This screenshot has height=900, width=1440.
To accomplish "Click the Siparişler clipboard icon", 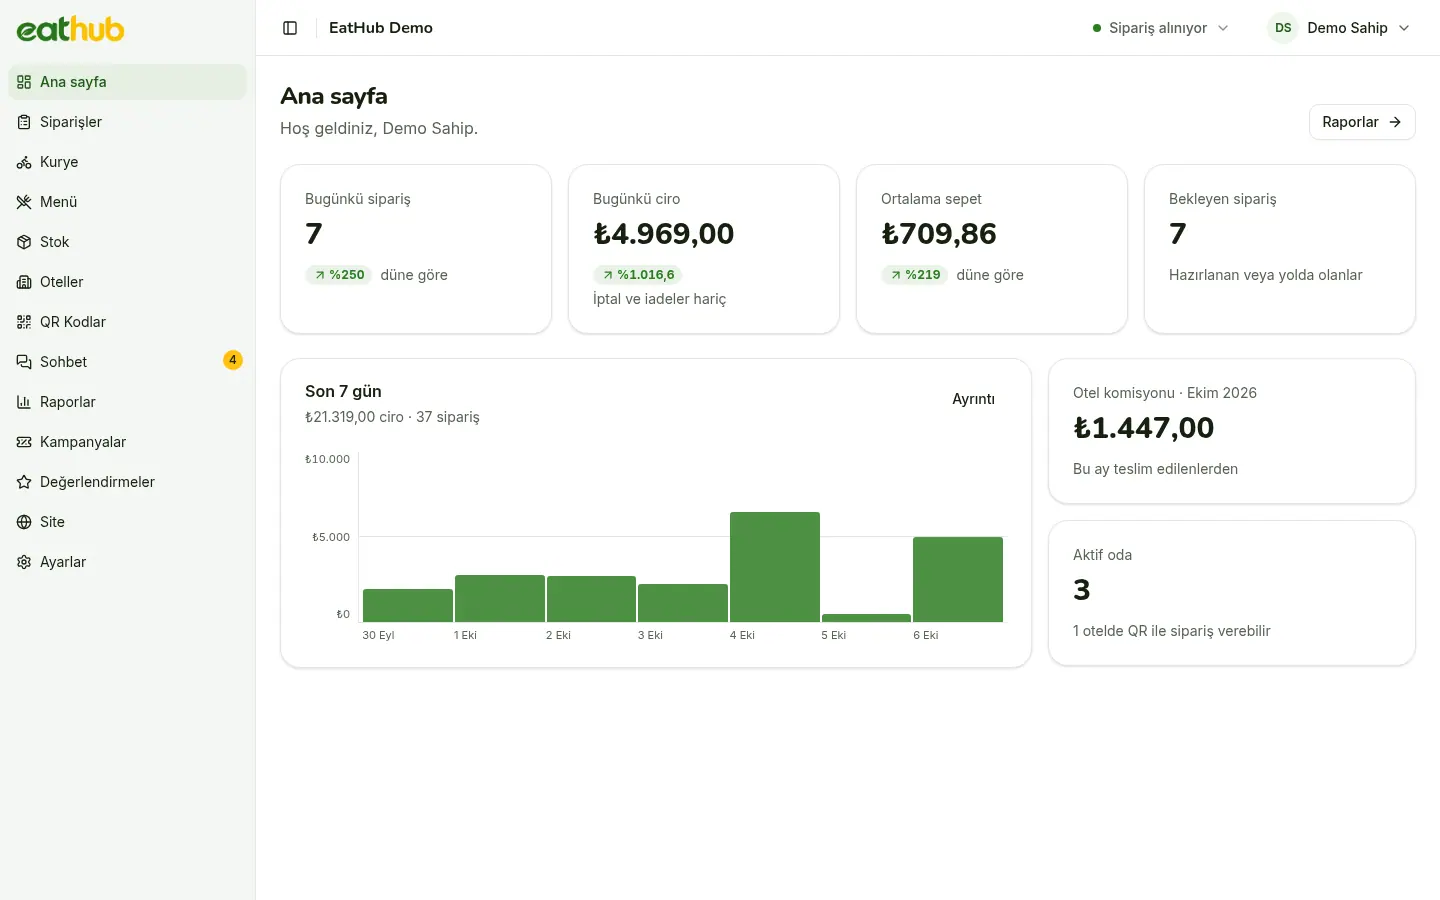I will click(24, 122).
